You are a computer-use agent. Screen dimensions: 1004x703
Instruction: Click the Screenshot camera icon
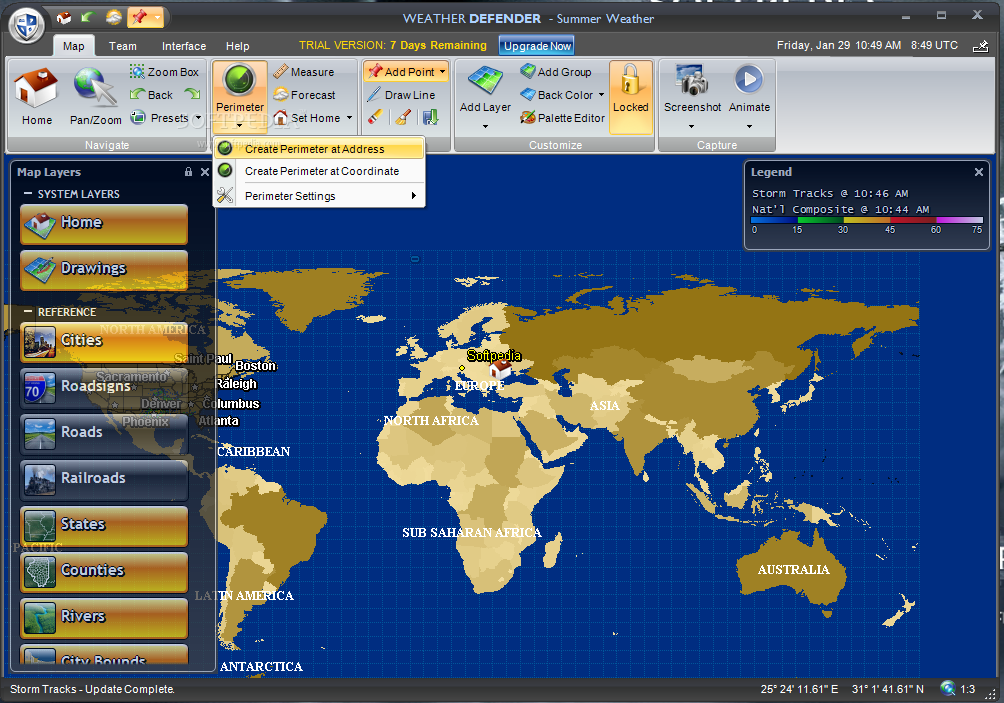692,82
